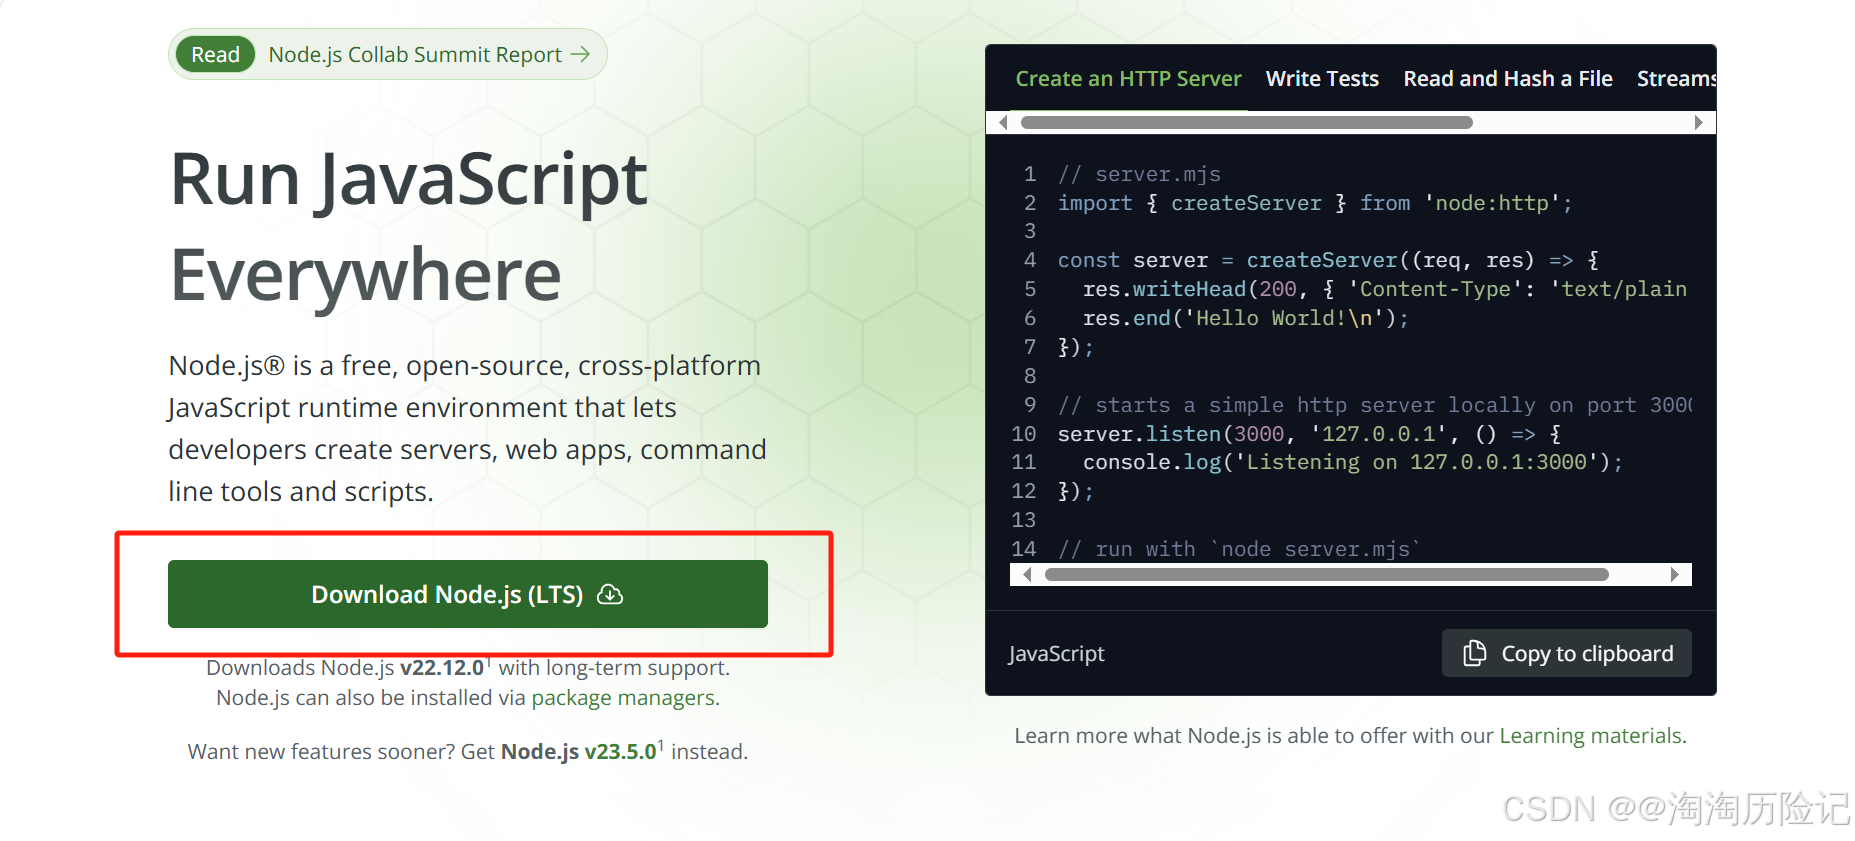Open the Streams tab
1855x841 pixels.
tap(1677, 79)
